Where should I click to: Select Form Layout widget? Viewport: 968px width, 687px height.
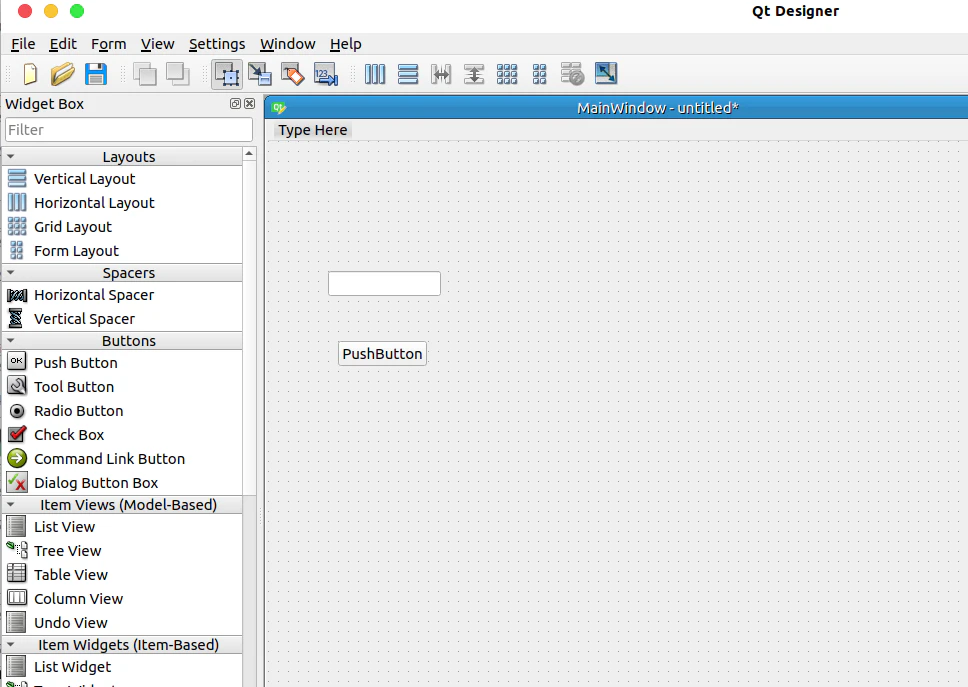(x=122, y=251)
